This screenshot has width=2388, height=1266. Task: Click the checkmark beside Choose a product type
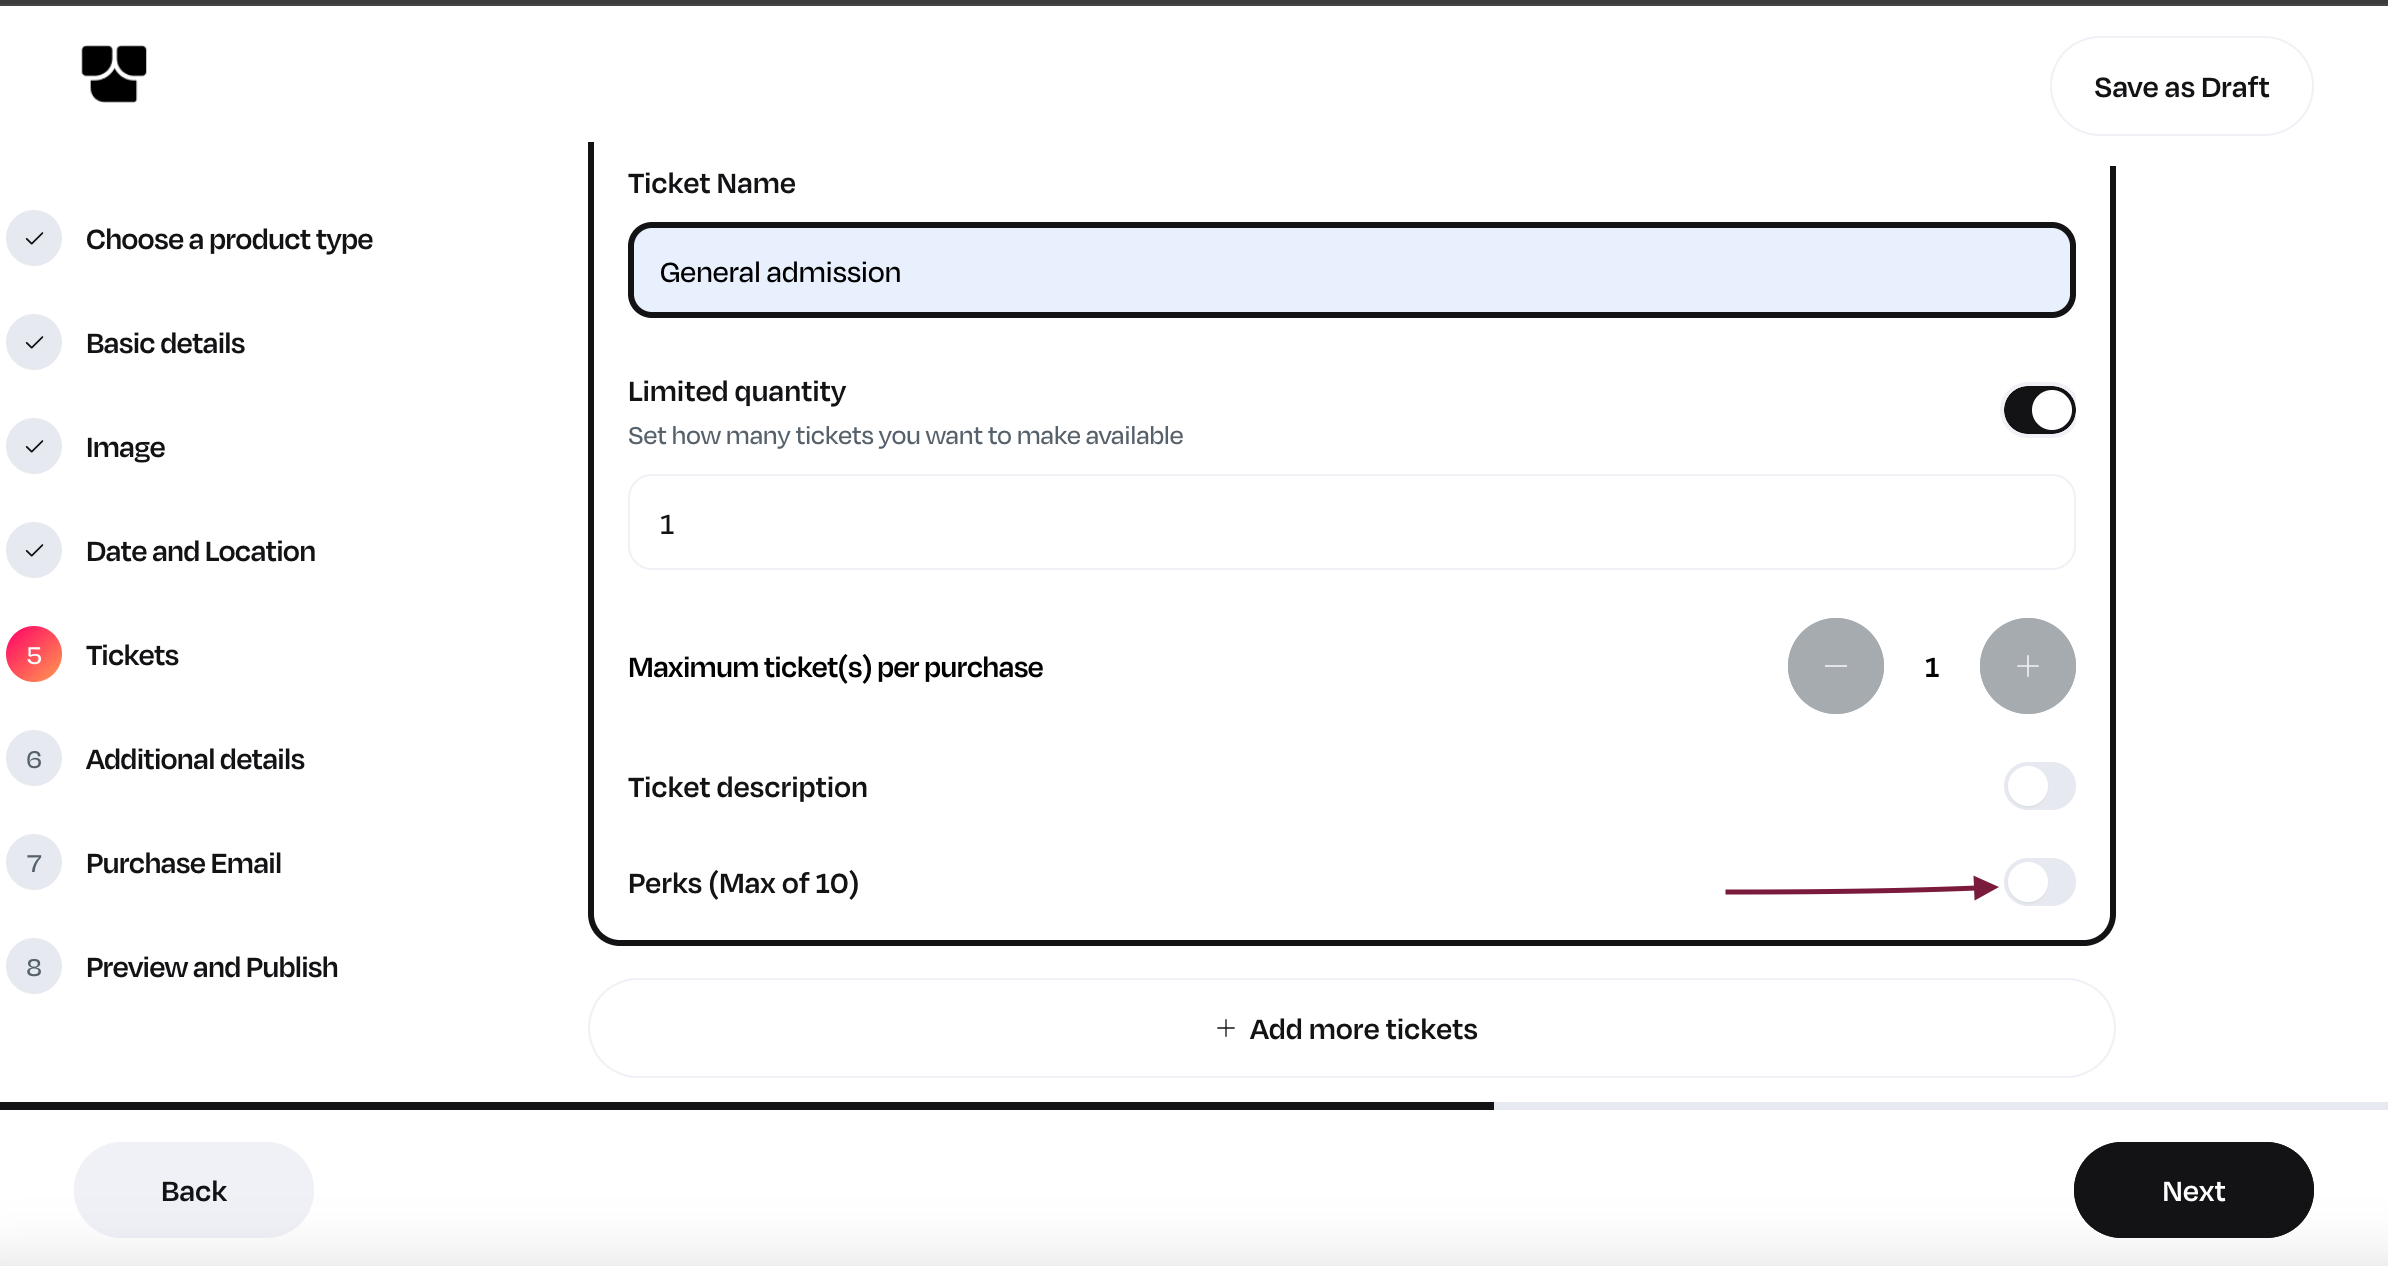[34, 239]
